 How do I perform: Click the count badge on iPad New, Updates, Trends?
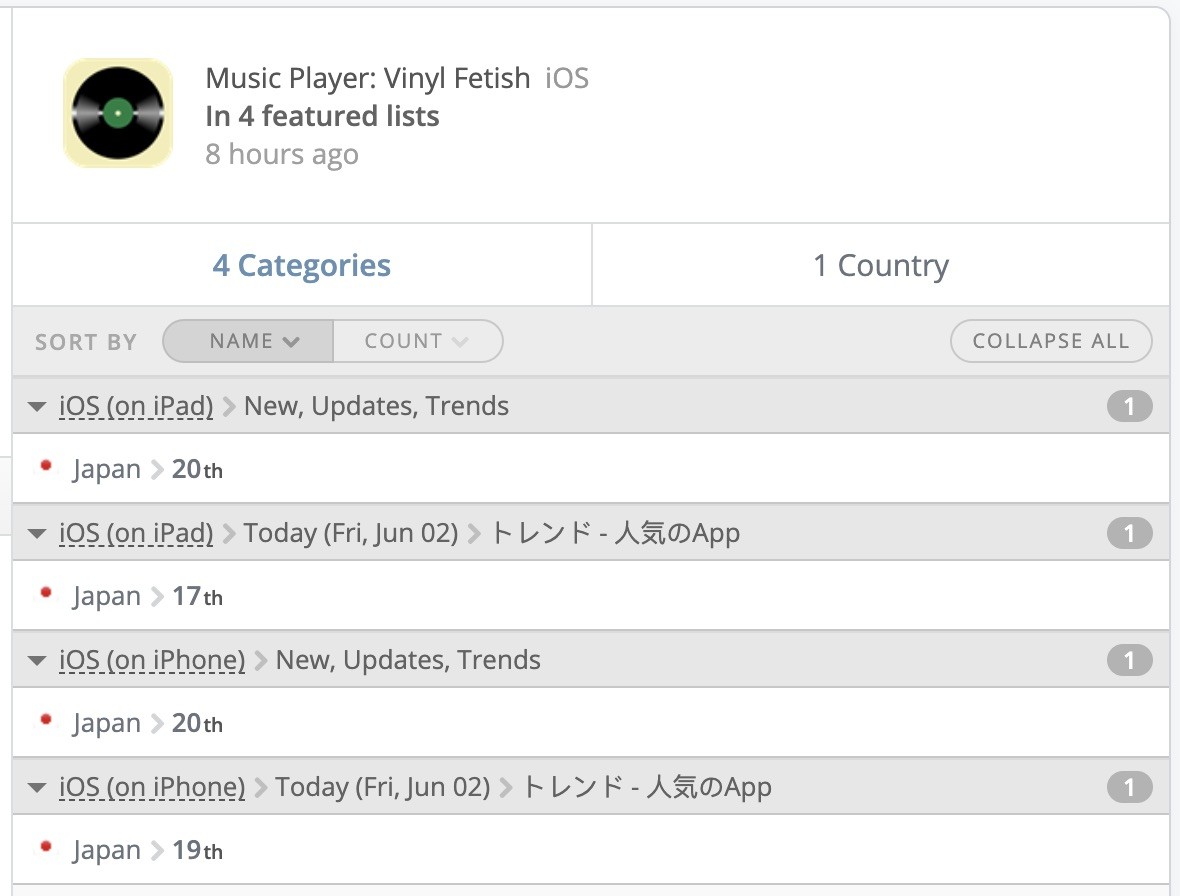tap(1129, 407)
